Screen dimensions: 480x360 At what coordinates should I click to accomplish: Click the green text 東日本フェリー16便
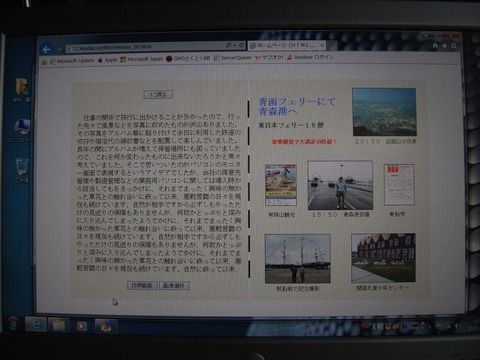[291, 125]
